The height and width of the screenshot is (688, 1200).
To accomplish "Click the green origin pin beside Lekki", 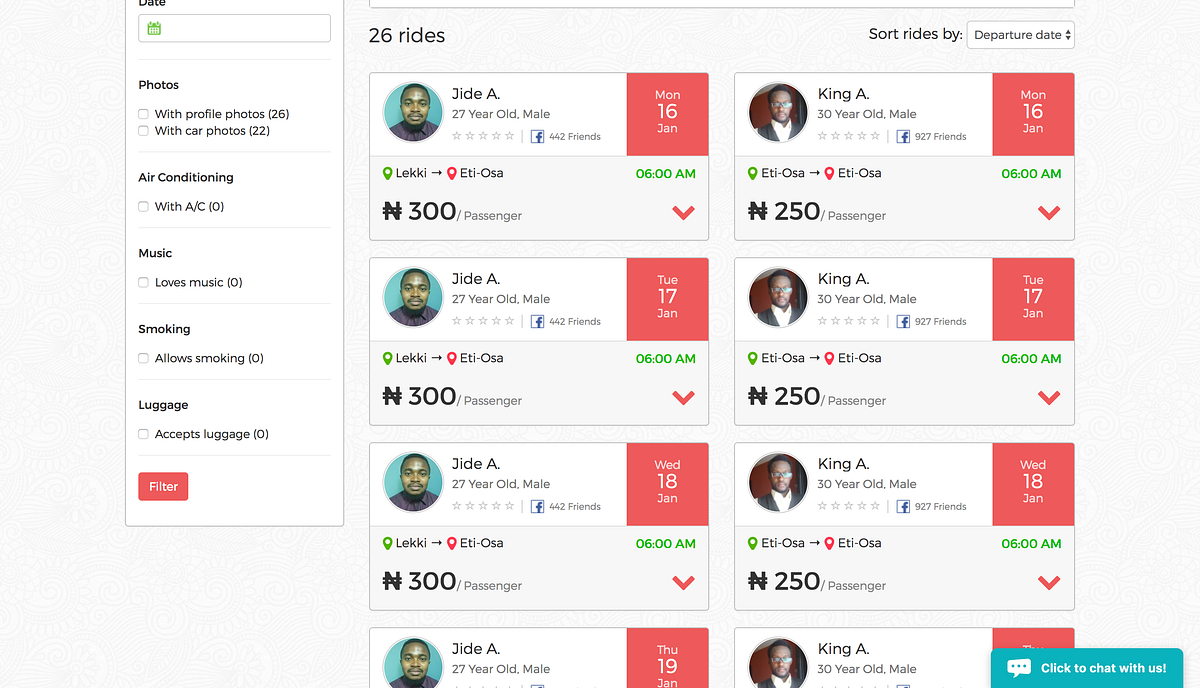I will pos(388,173).
